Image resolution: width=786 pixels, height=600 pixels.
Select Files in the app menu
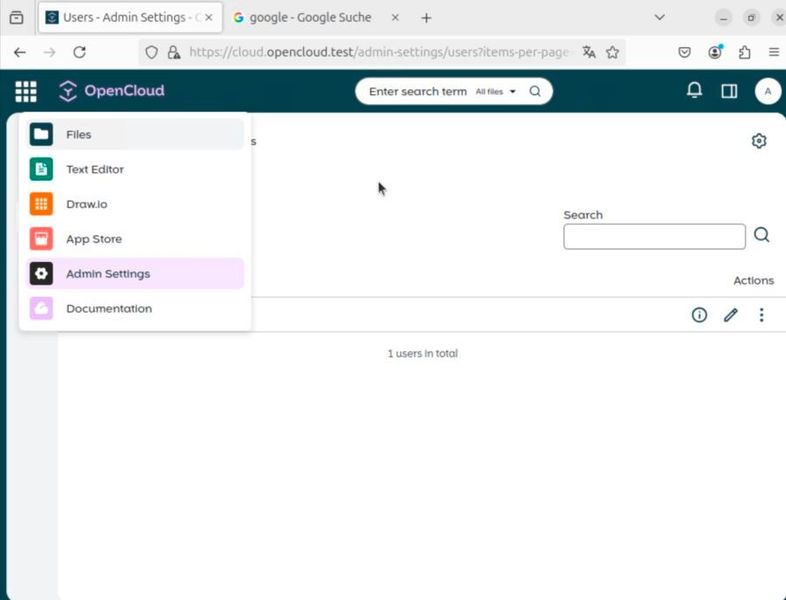pos(135,134)
